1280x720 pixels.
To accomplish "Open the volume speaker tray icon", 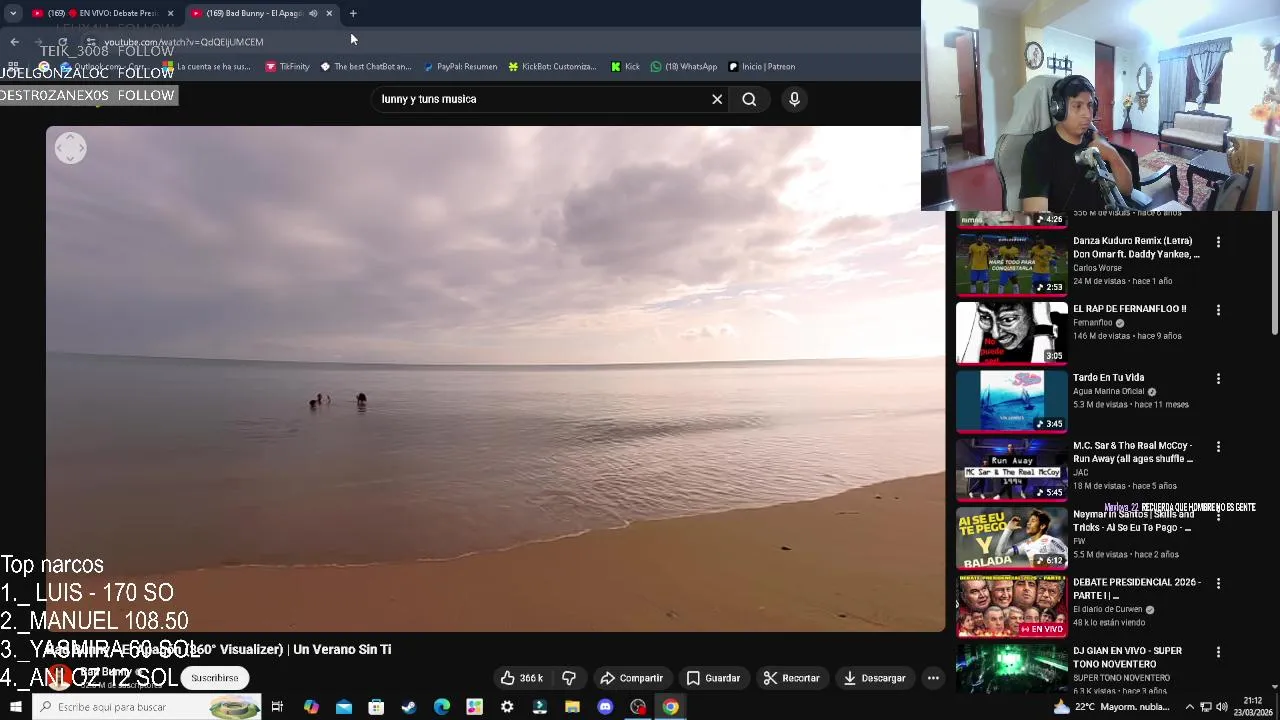I will (1221, 707).
